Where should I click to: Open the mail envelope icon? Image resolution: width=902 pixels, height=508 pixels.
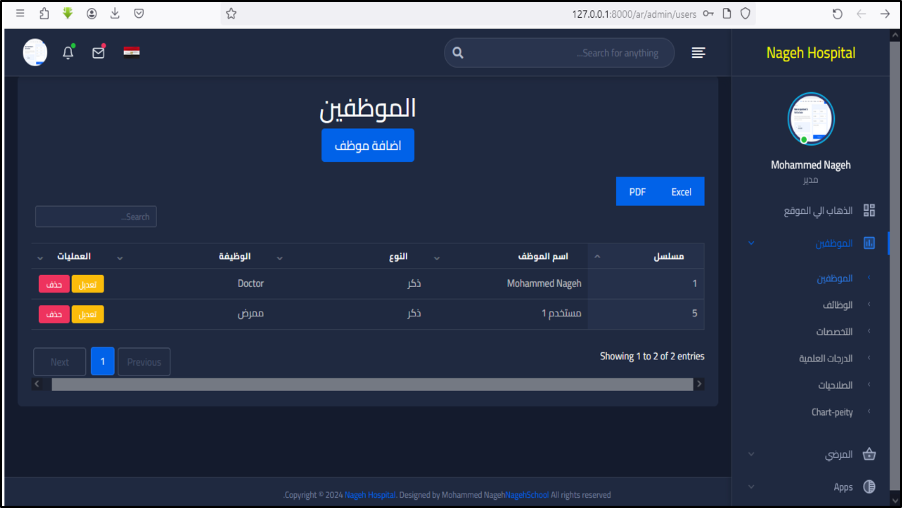point(98,53)
